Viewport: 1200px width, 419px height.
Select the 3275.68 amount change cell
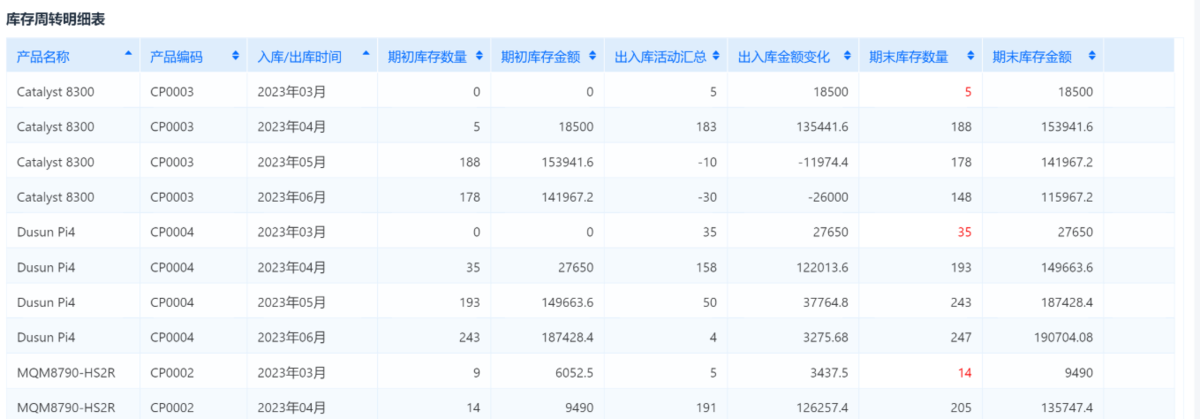point(826,337)
